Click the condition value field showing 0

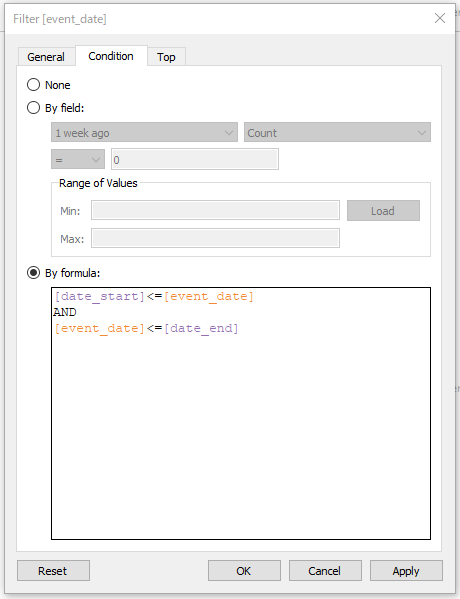pos(195,159)
